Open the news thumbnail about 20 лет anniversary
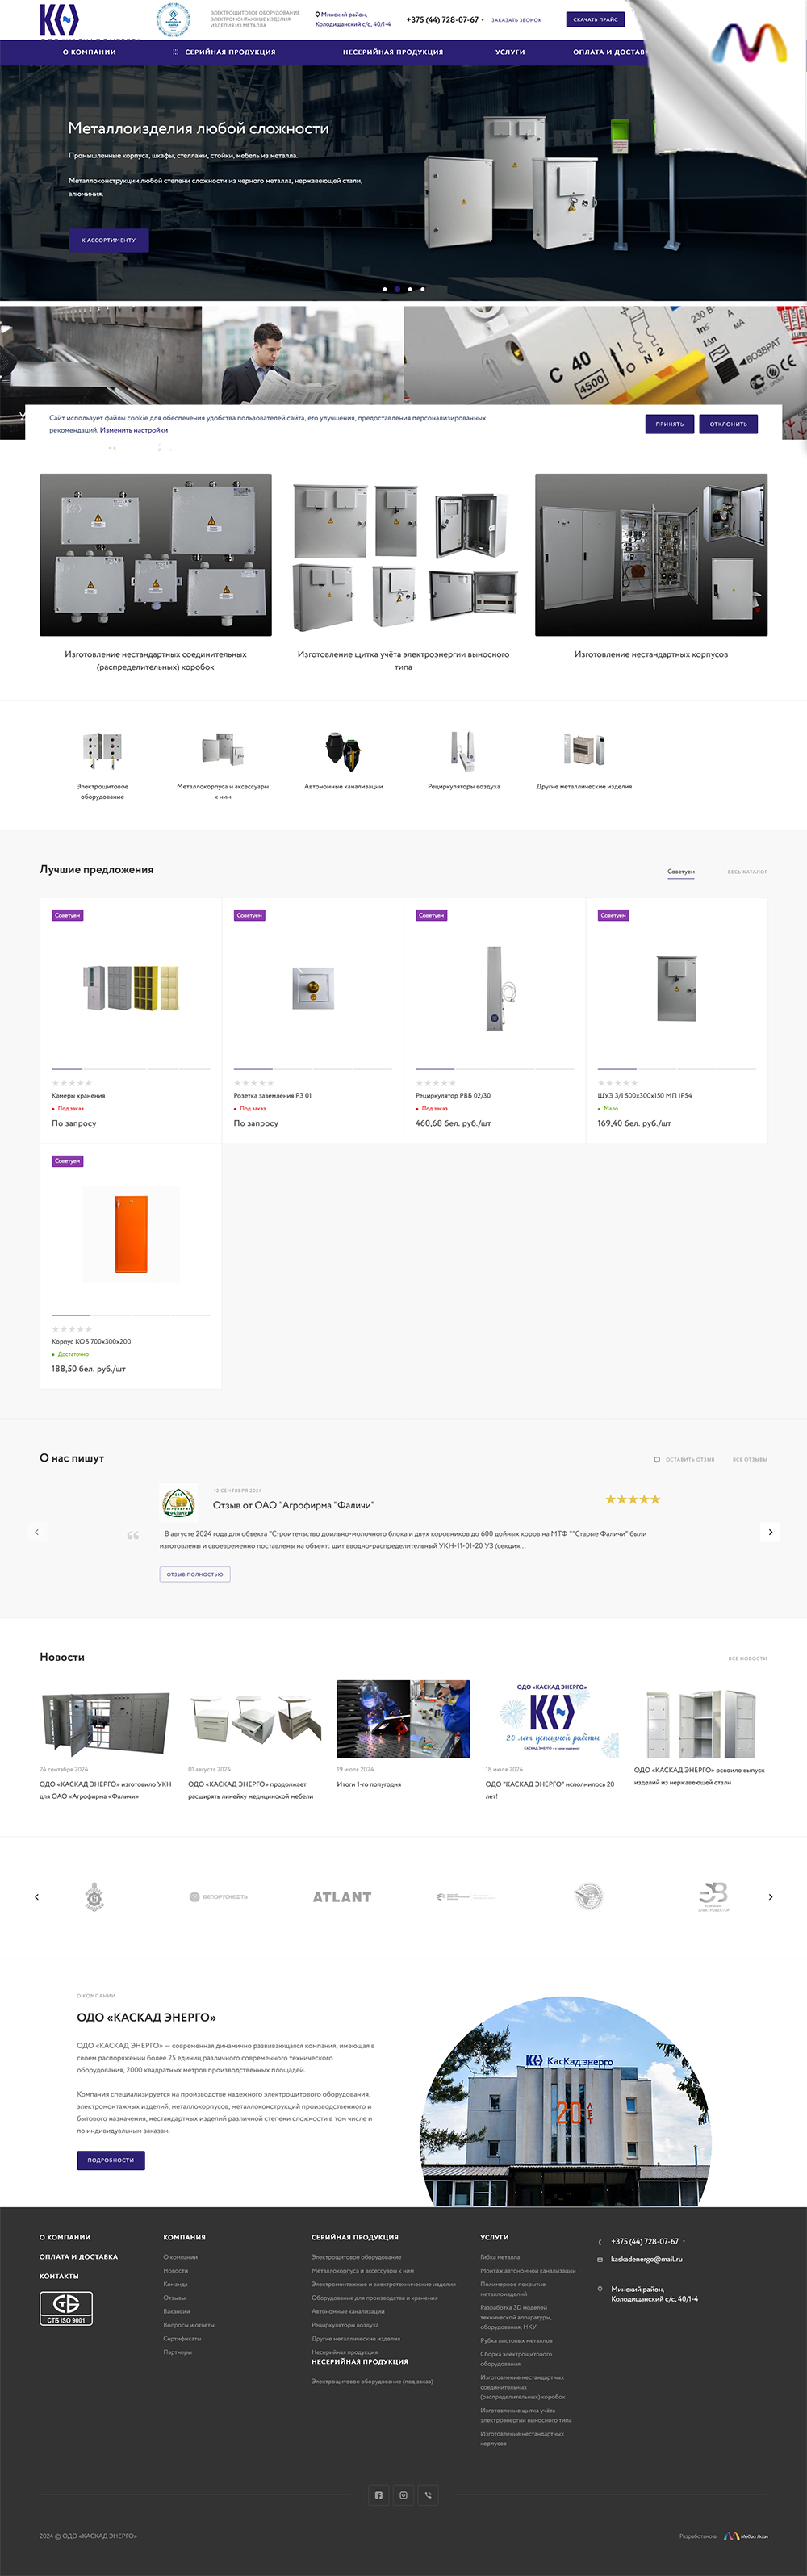Screen dimensions: 807x2576 pyautogui.click(x=552, y=1719)
